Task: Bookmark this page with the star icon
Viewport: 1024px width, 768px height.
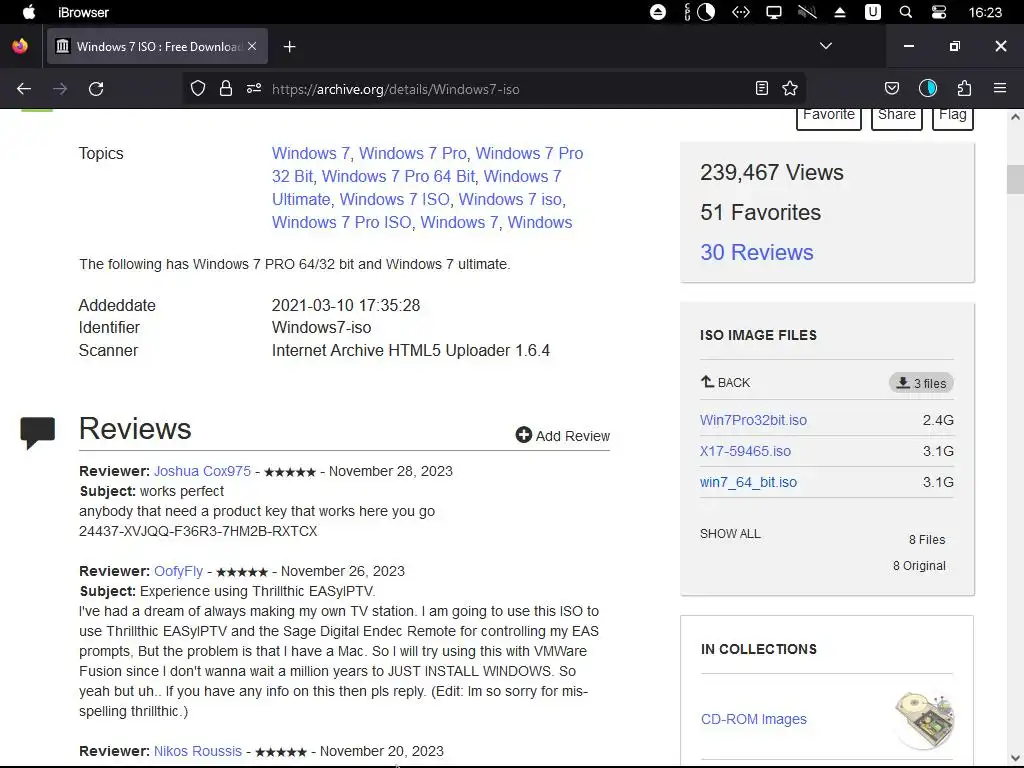Action: [x=790, y=88]
